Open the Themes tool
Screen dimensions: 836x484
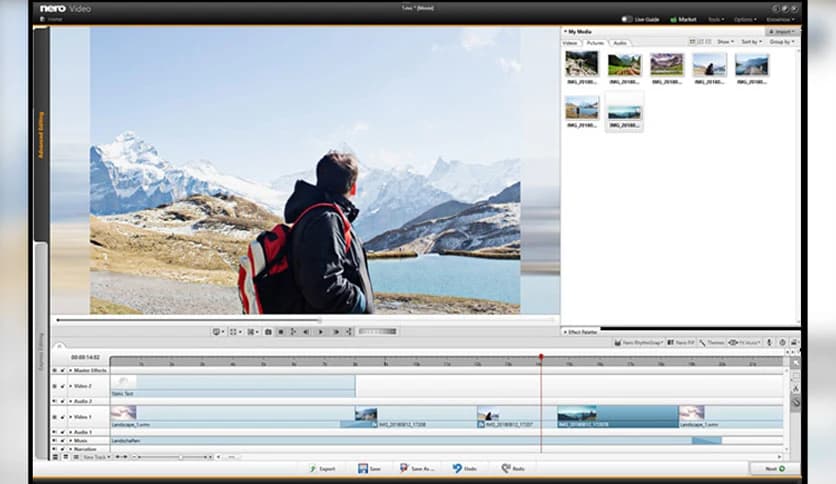tap(712, 343)
